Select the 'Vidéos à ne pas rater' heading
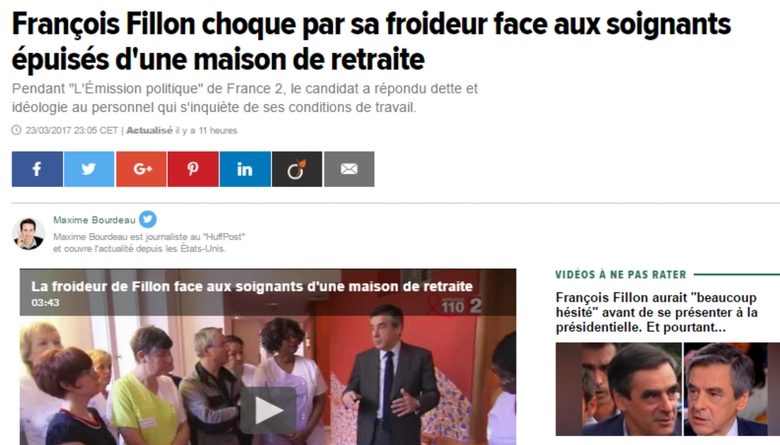 pyautogui.click(x=621, y=274)
